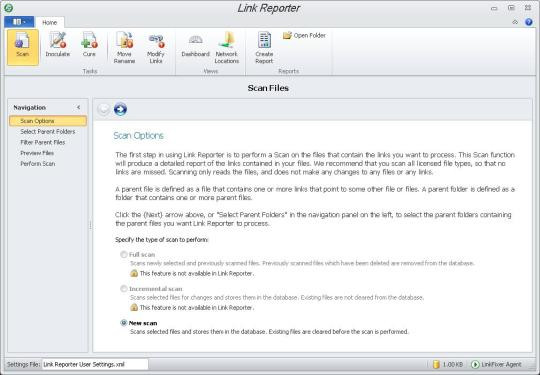Launch the Move Rename tool
The height and width of the screenshot is (375, 540).
point(124,48)
